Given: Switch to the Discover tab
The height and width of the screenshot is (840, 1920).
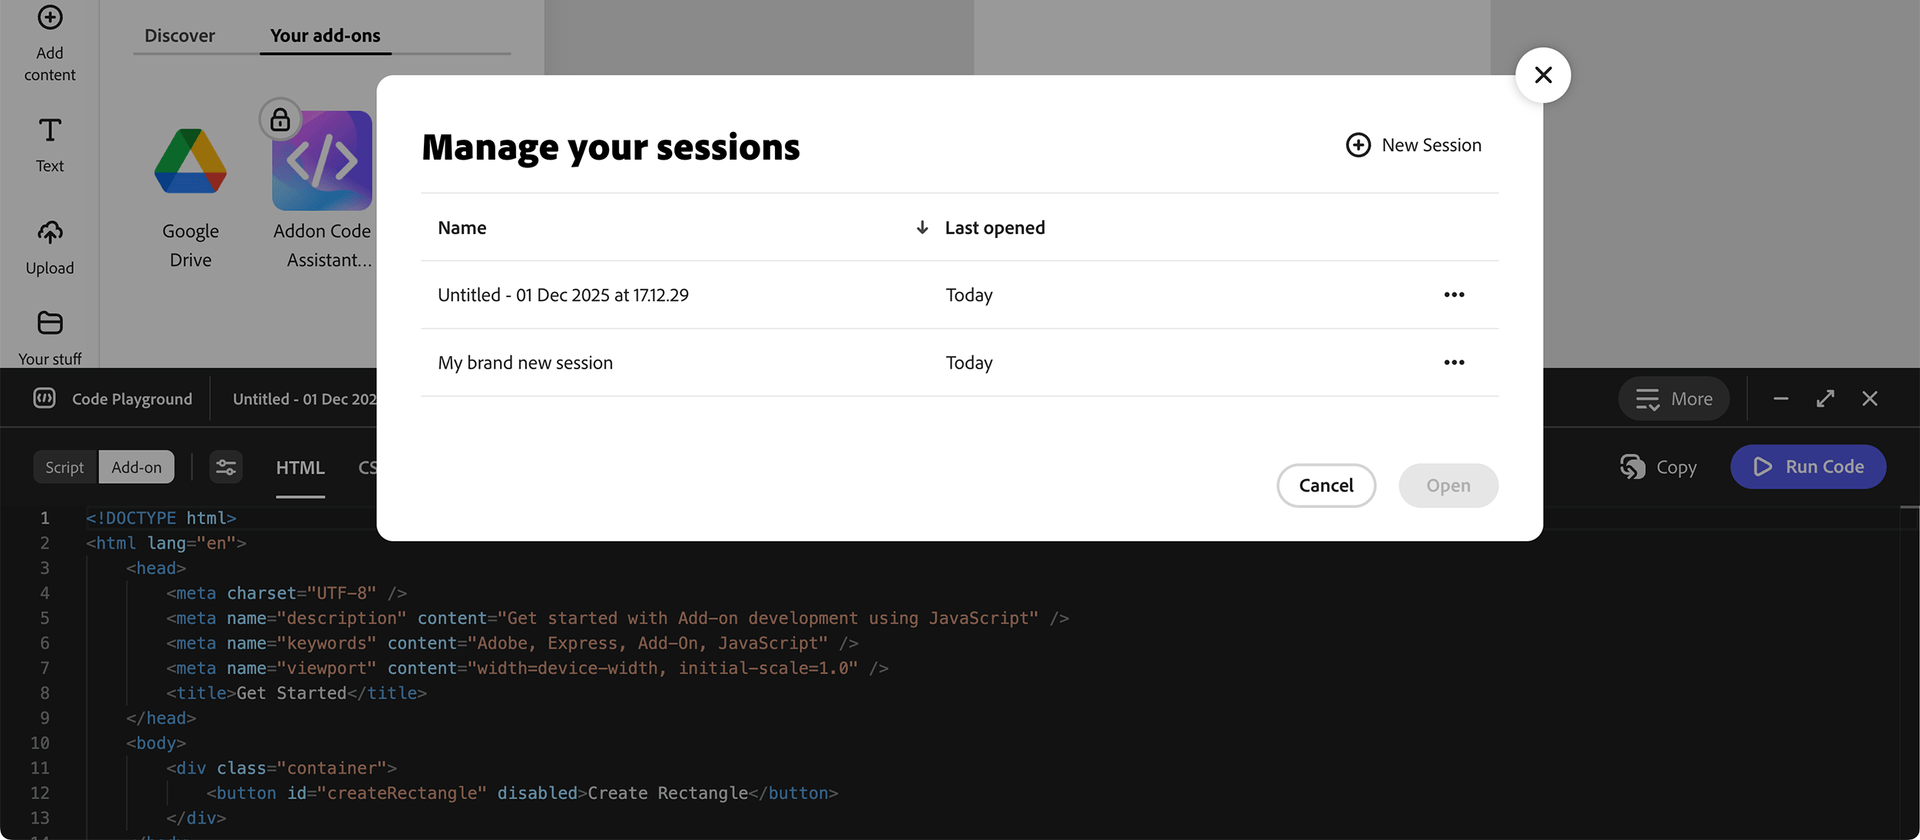Looking at the screenshot, I should (179, 35).
